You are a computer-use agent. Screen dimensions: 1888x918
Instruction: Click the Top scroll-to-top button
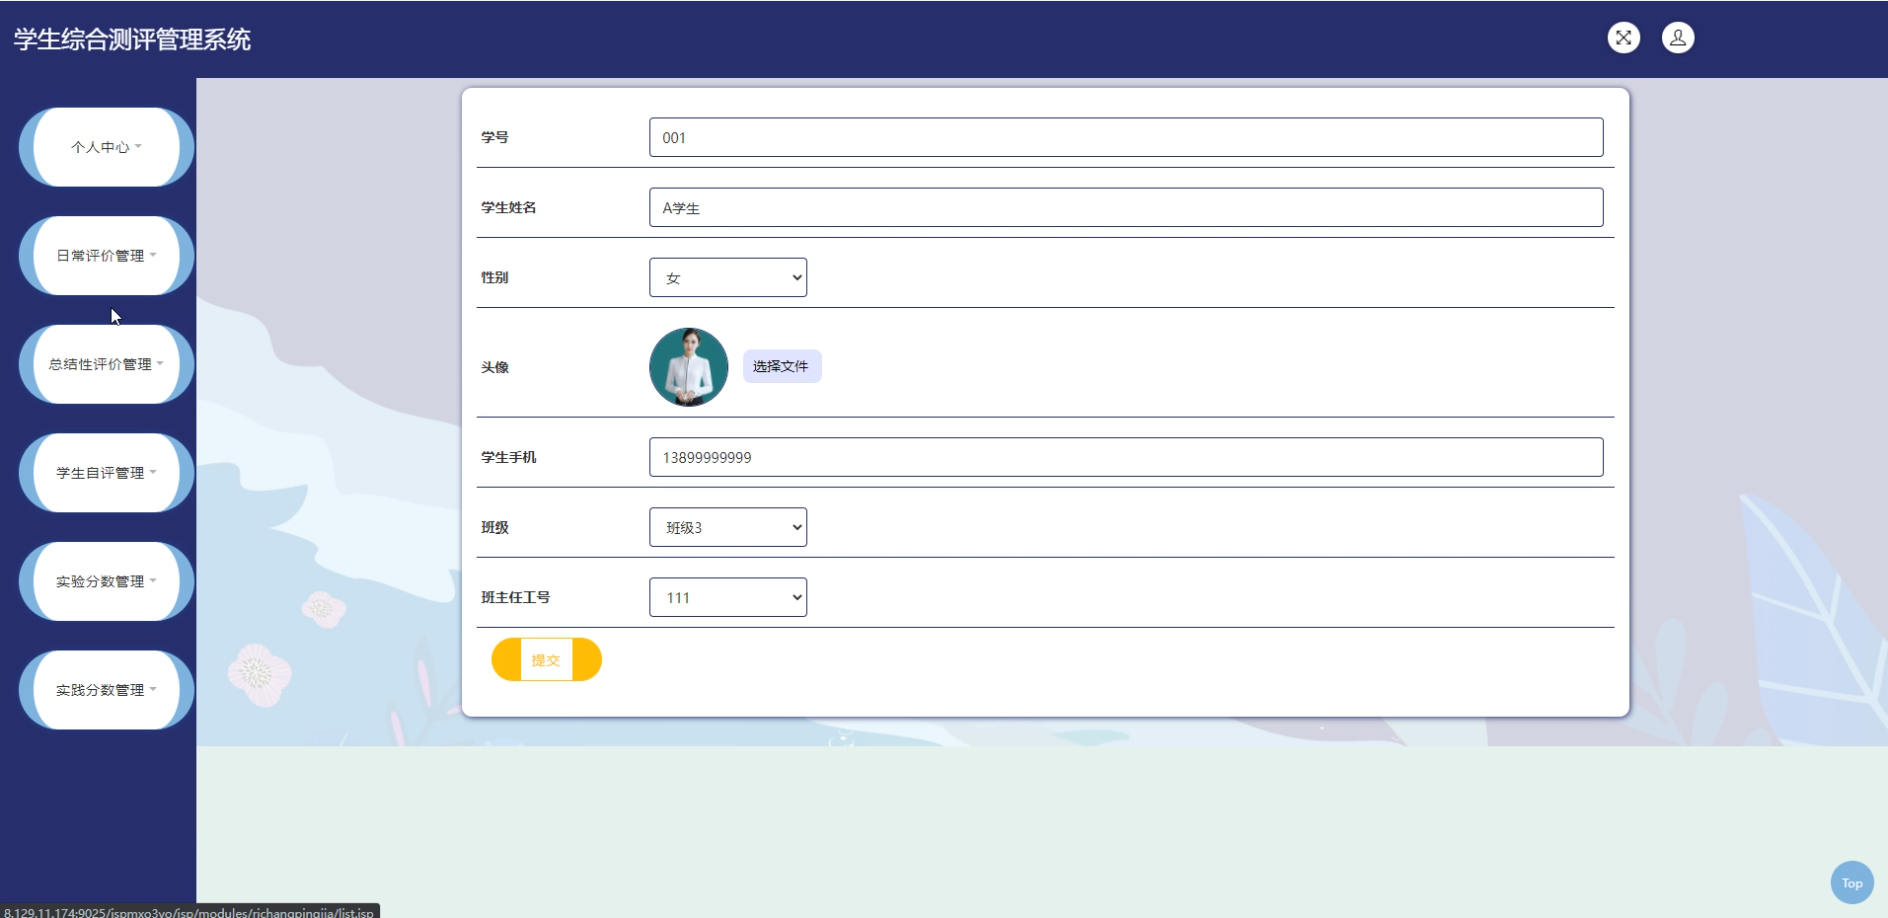click(1852, 883)
